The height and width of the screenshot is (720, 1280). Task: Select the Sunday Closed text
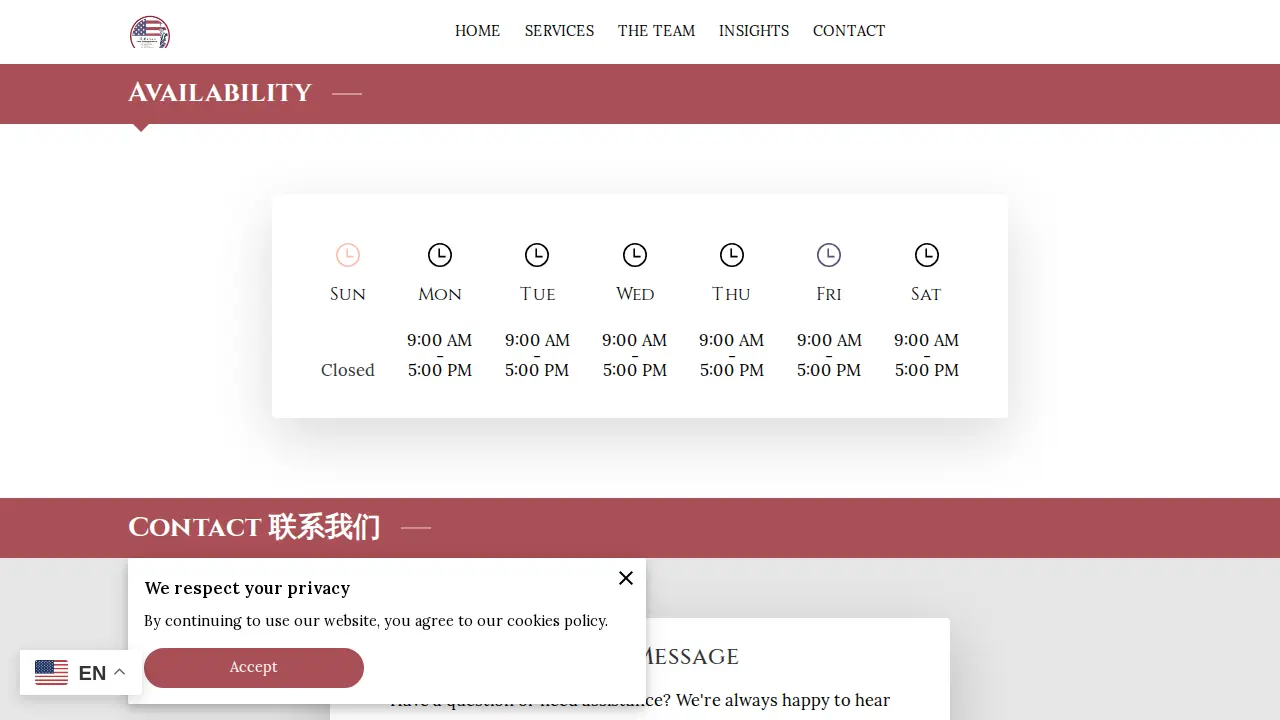click(x=348, y=370)
